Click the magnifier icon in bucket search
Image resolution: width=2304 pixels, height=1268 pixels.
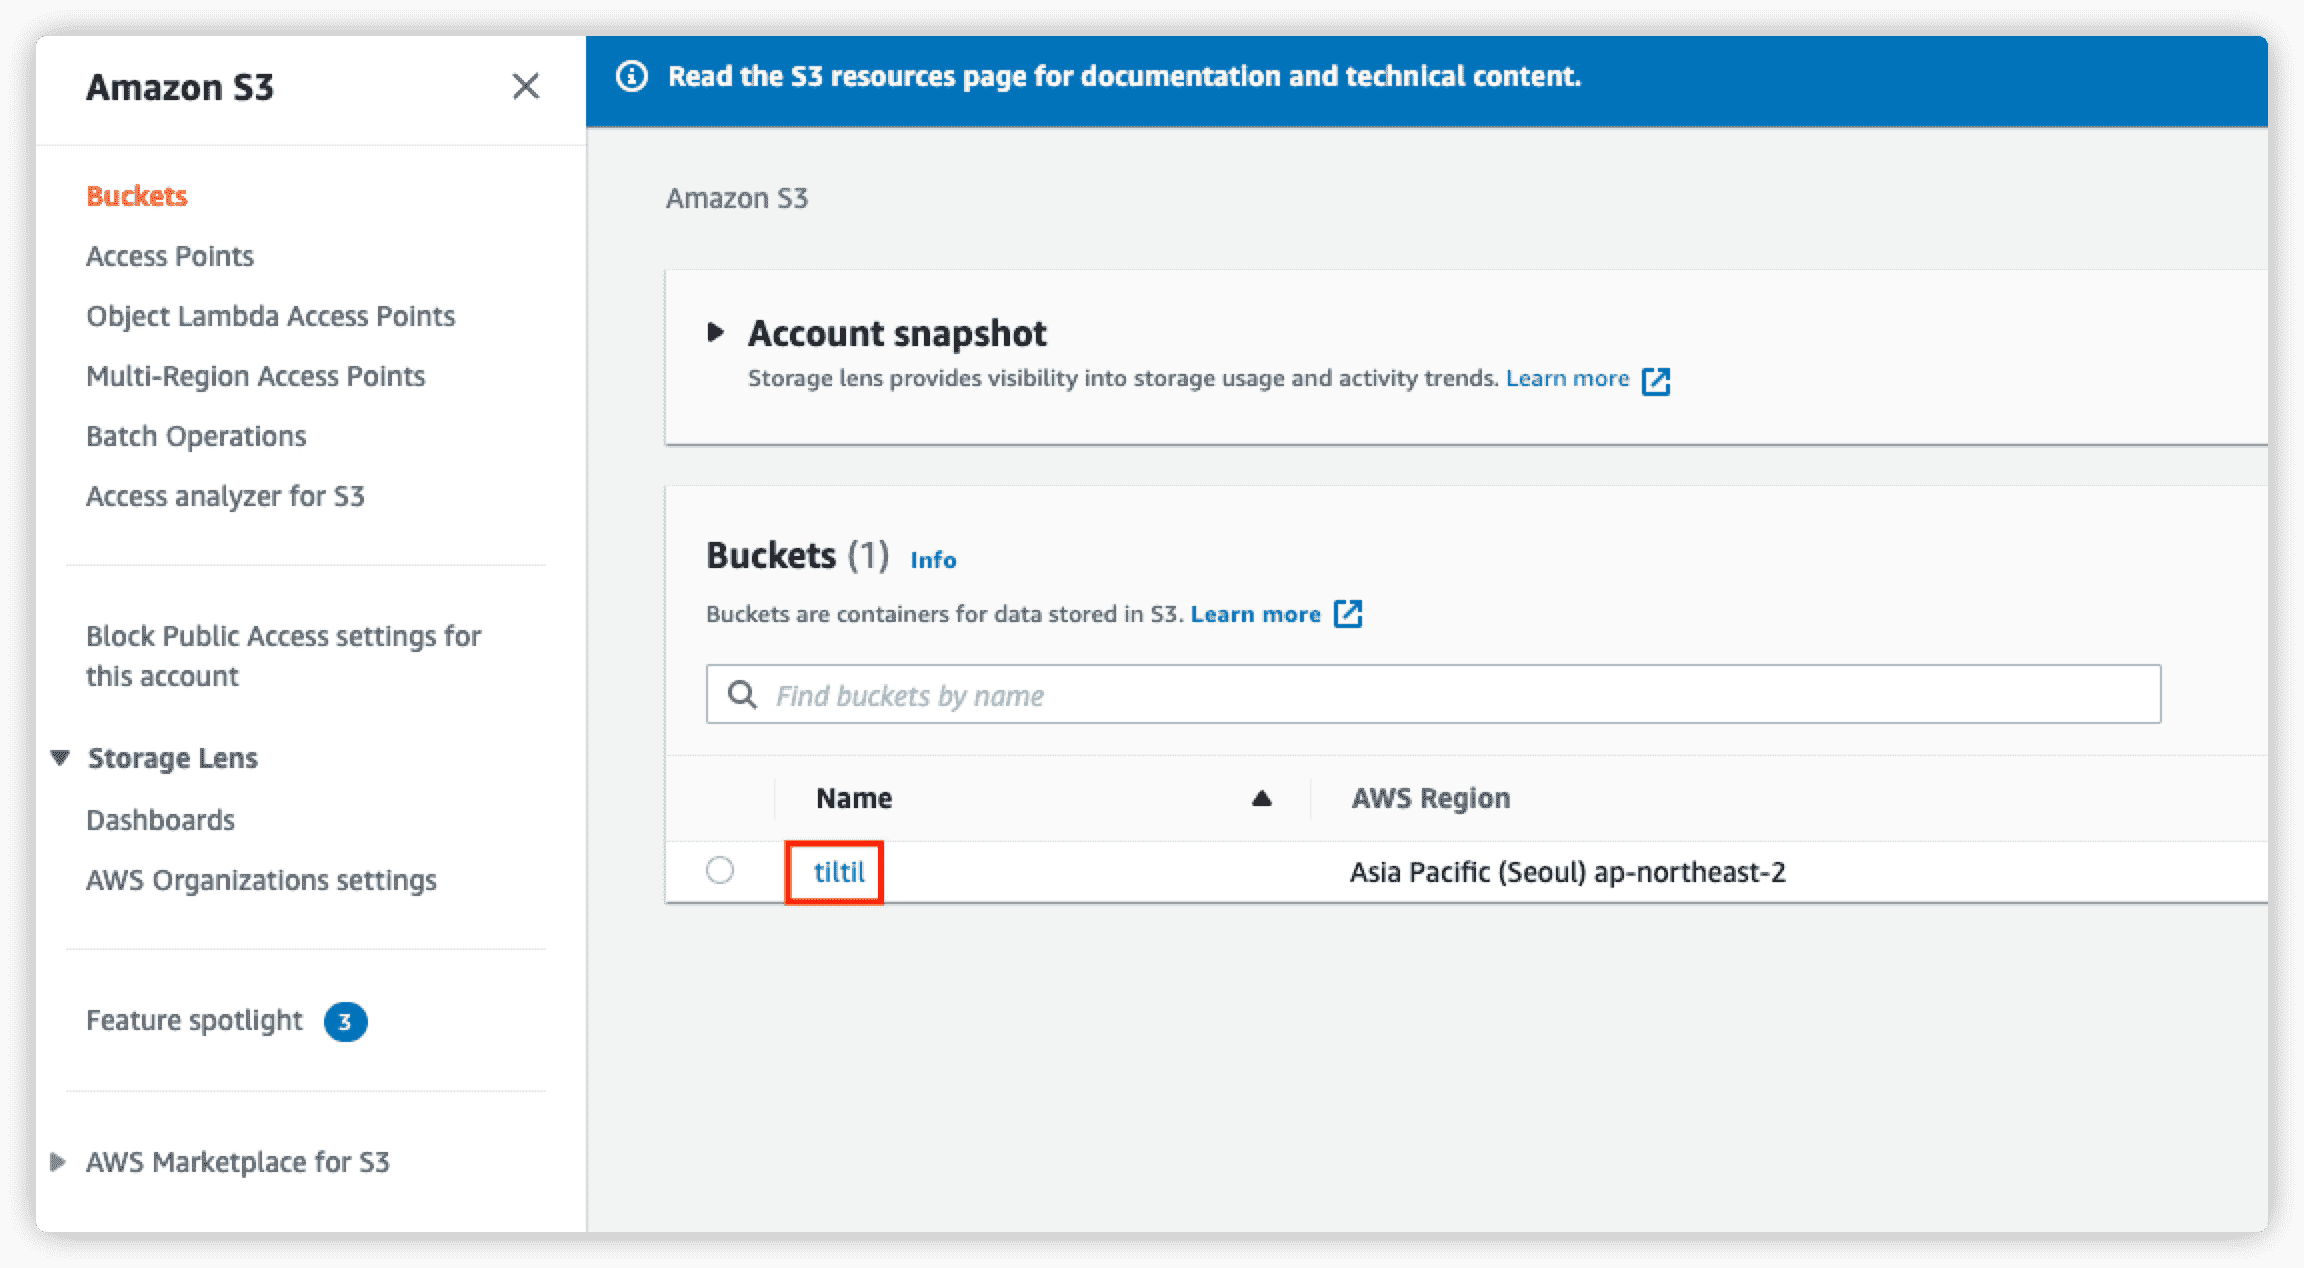[x=741, y=695]
